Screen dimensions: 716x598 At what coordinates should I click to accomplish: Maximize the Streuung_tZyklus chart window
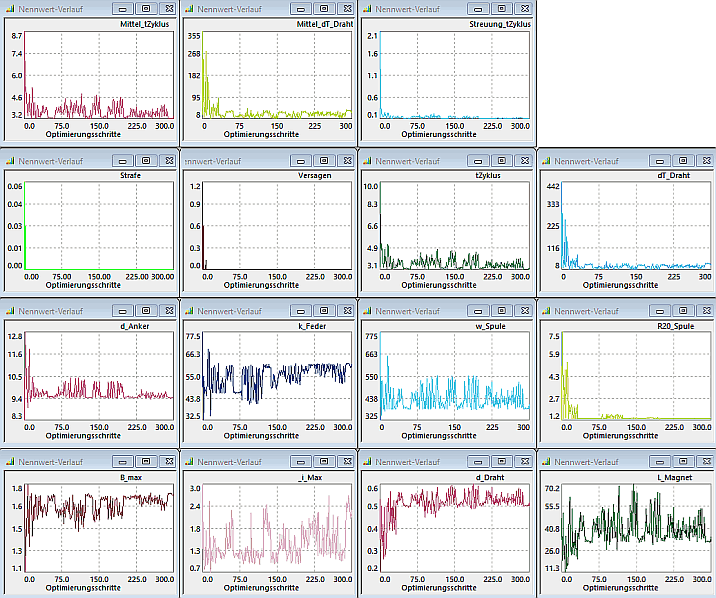click(501, 9)
